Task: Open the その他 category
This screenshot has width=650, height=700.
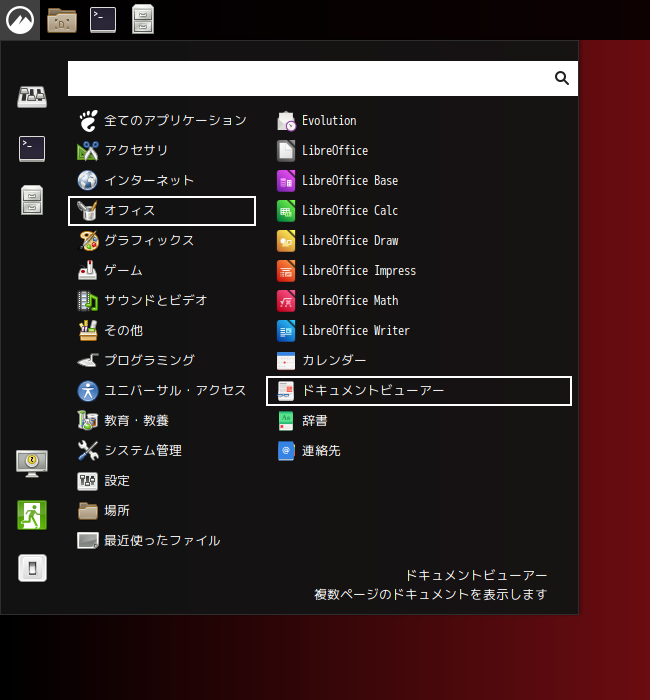Action: [162, 330]
